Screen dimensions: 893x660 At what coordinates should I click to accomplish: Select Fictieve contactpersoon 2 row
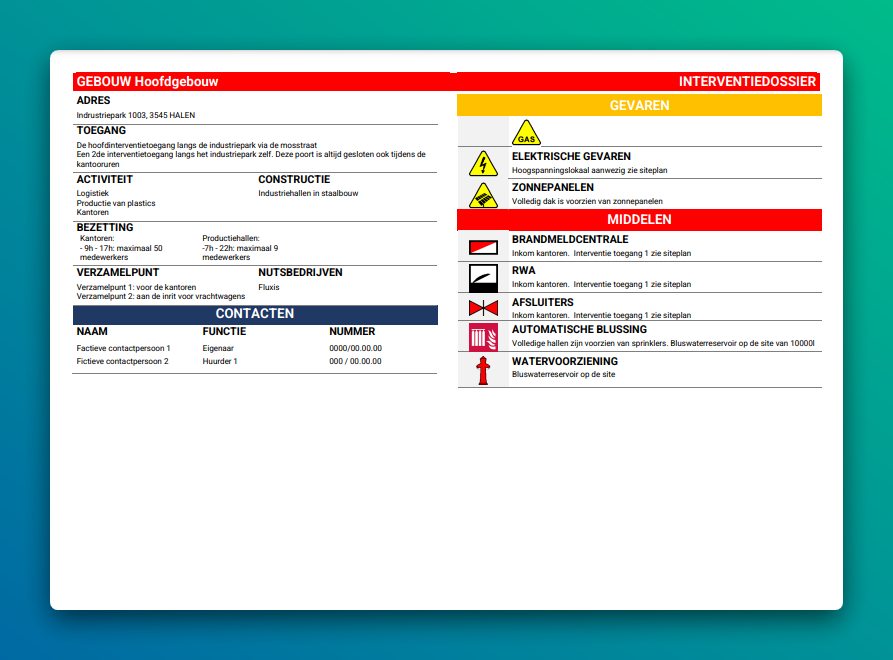(x=123, y=361)
